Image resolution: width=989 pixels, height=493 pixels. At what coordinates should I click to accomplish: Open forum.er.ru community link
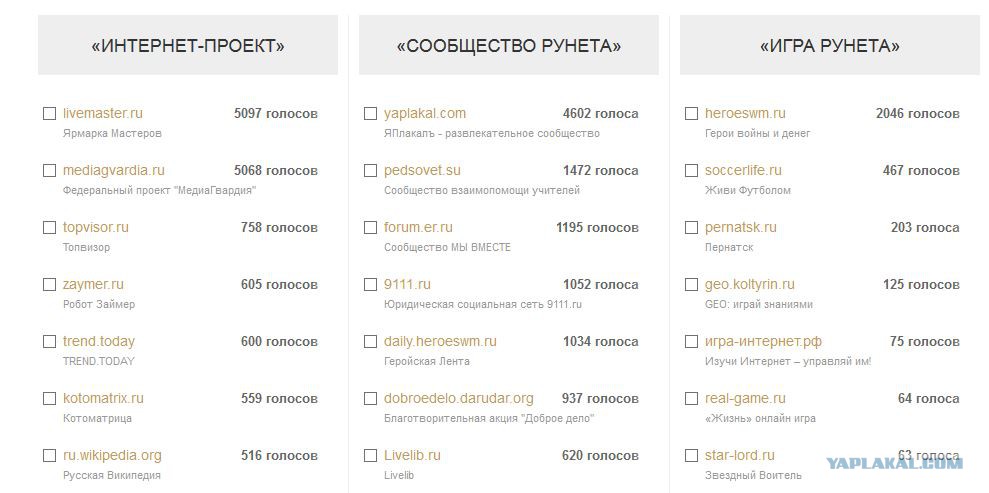[x=418, y=228]
